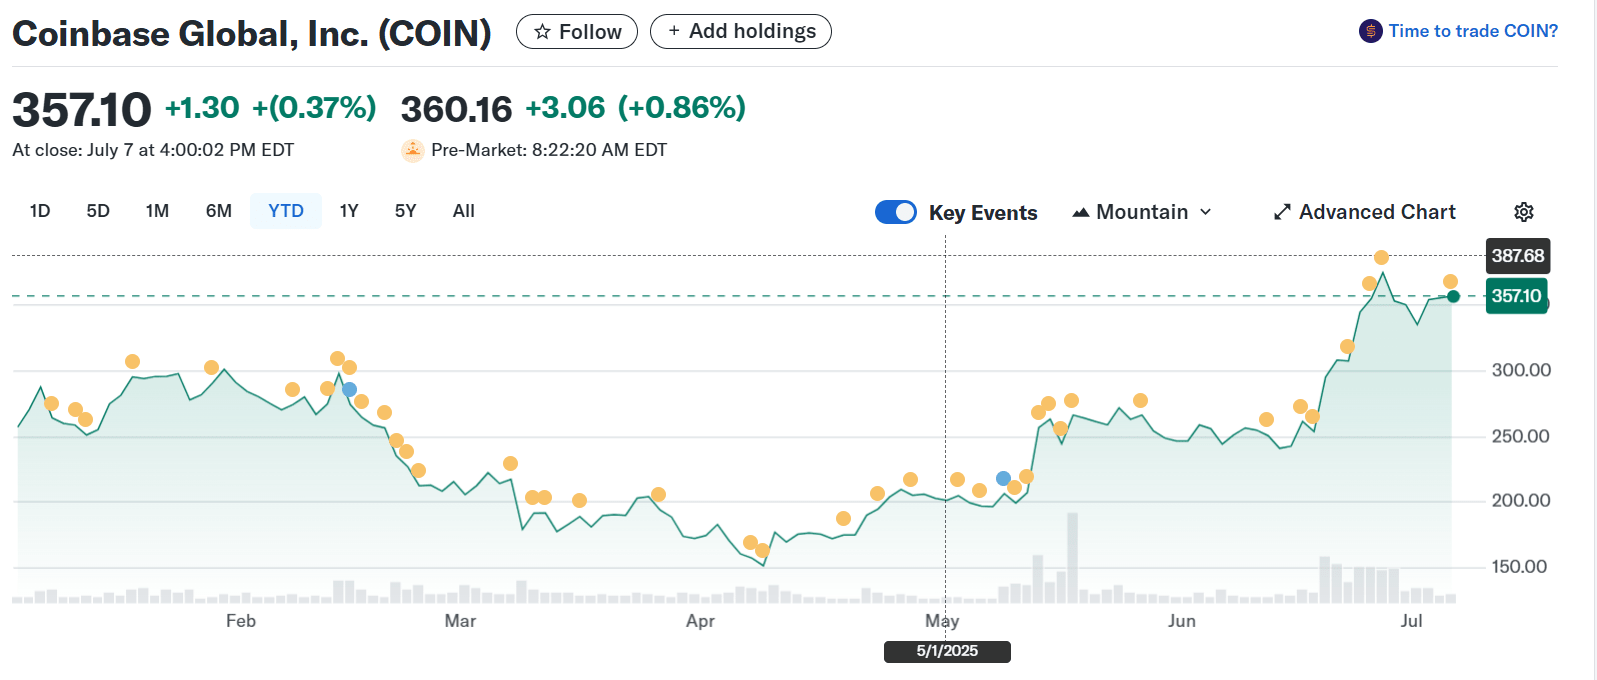The width and height of the screenshot is (1597, 680).
Task: Select the All range tab
Action: click(x=464, y=211)
